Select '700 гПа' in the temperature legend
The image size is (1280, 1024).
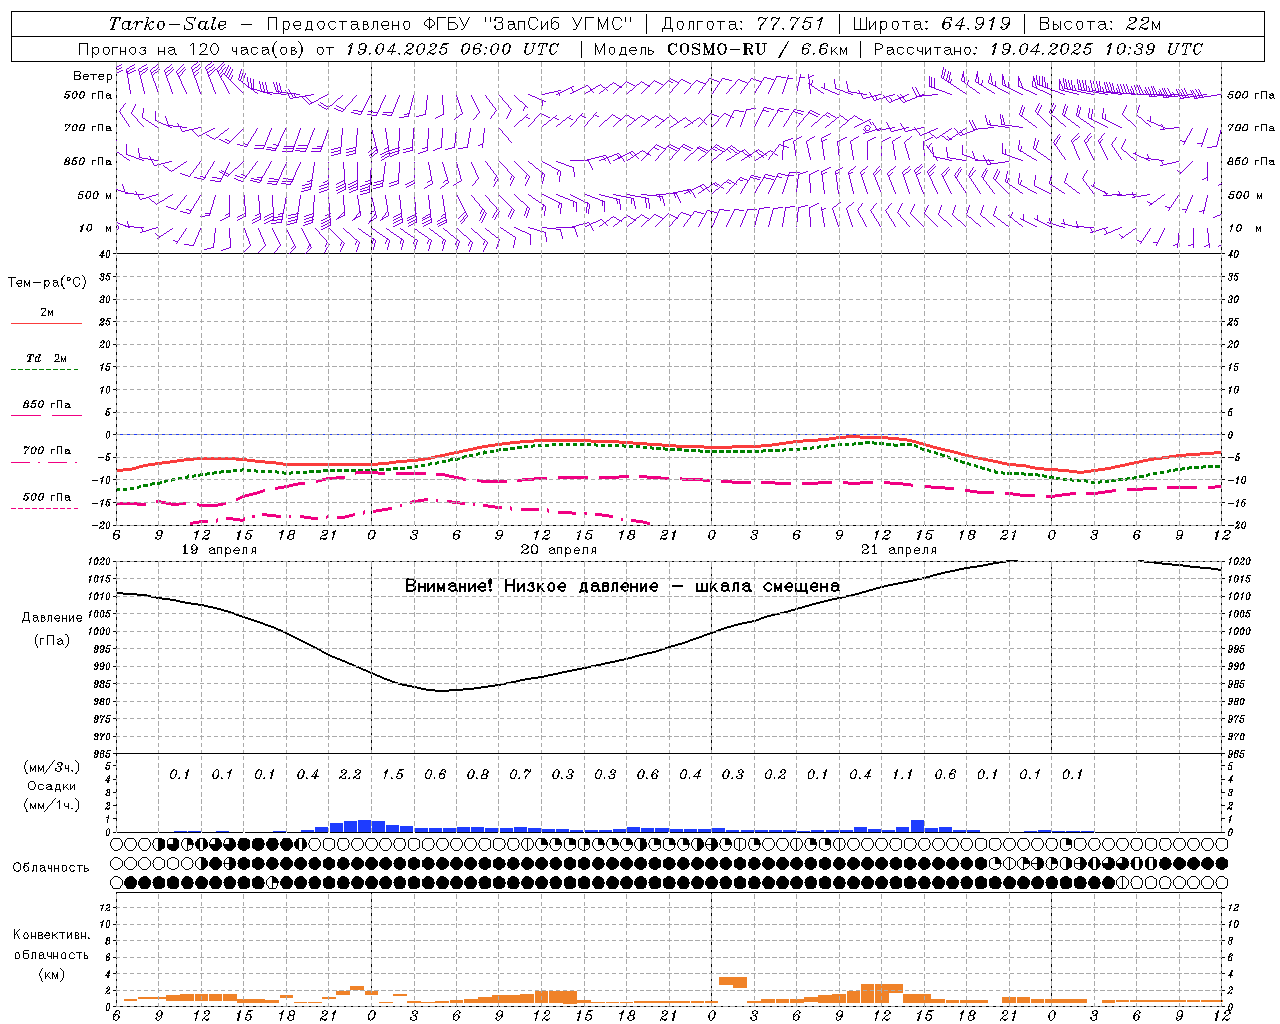tap(47, 451)
